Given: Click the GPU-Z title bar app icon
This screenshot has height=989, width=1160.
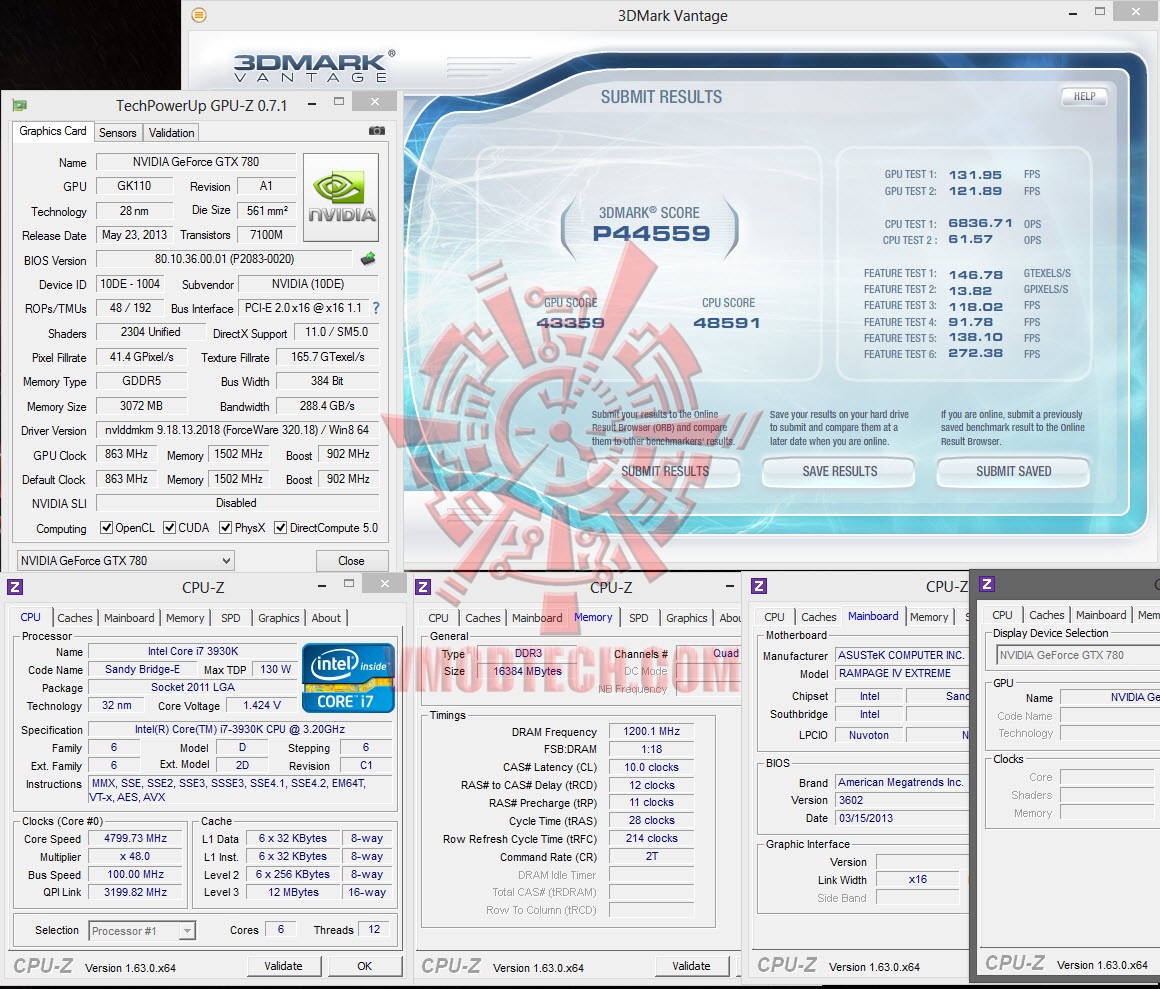Looking at the screenshot, I should coord(20,105).
